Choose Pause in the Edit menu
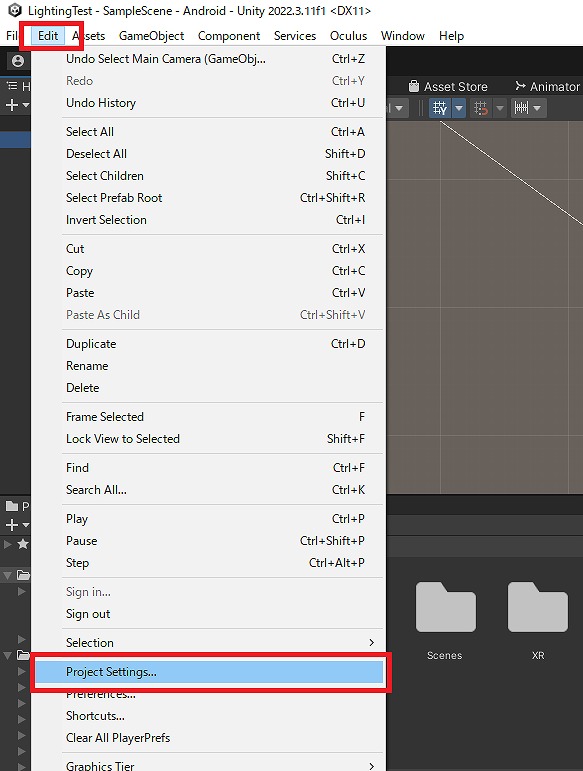Screen dimensions: 583x771 (x=209, y=541)
